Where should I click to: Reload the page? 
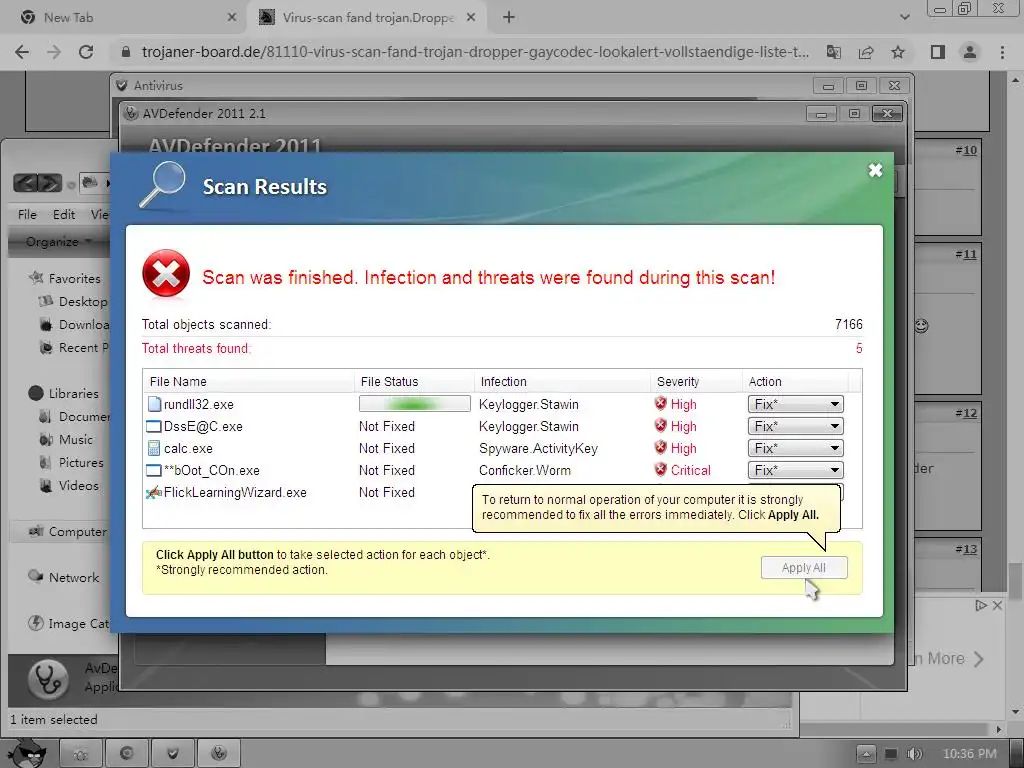(x=86, y=52)
